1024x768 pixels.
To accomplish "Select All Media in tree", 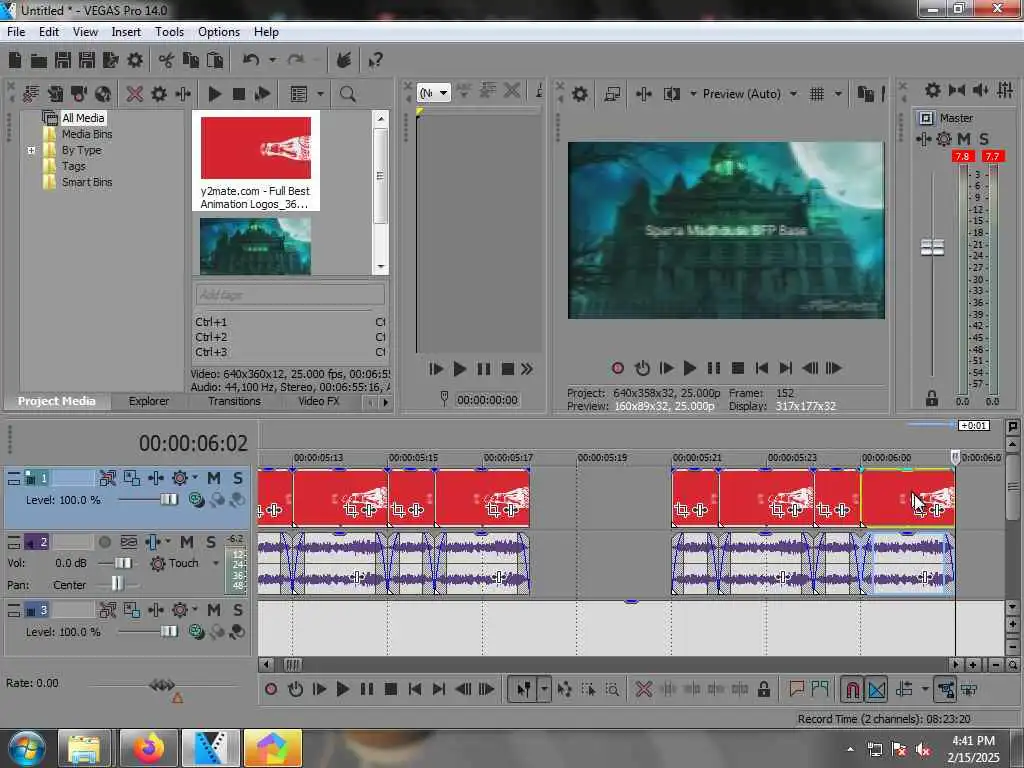I will pyautogui.click(x=83, y=118).
